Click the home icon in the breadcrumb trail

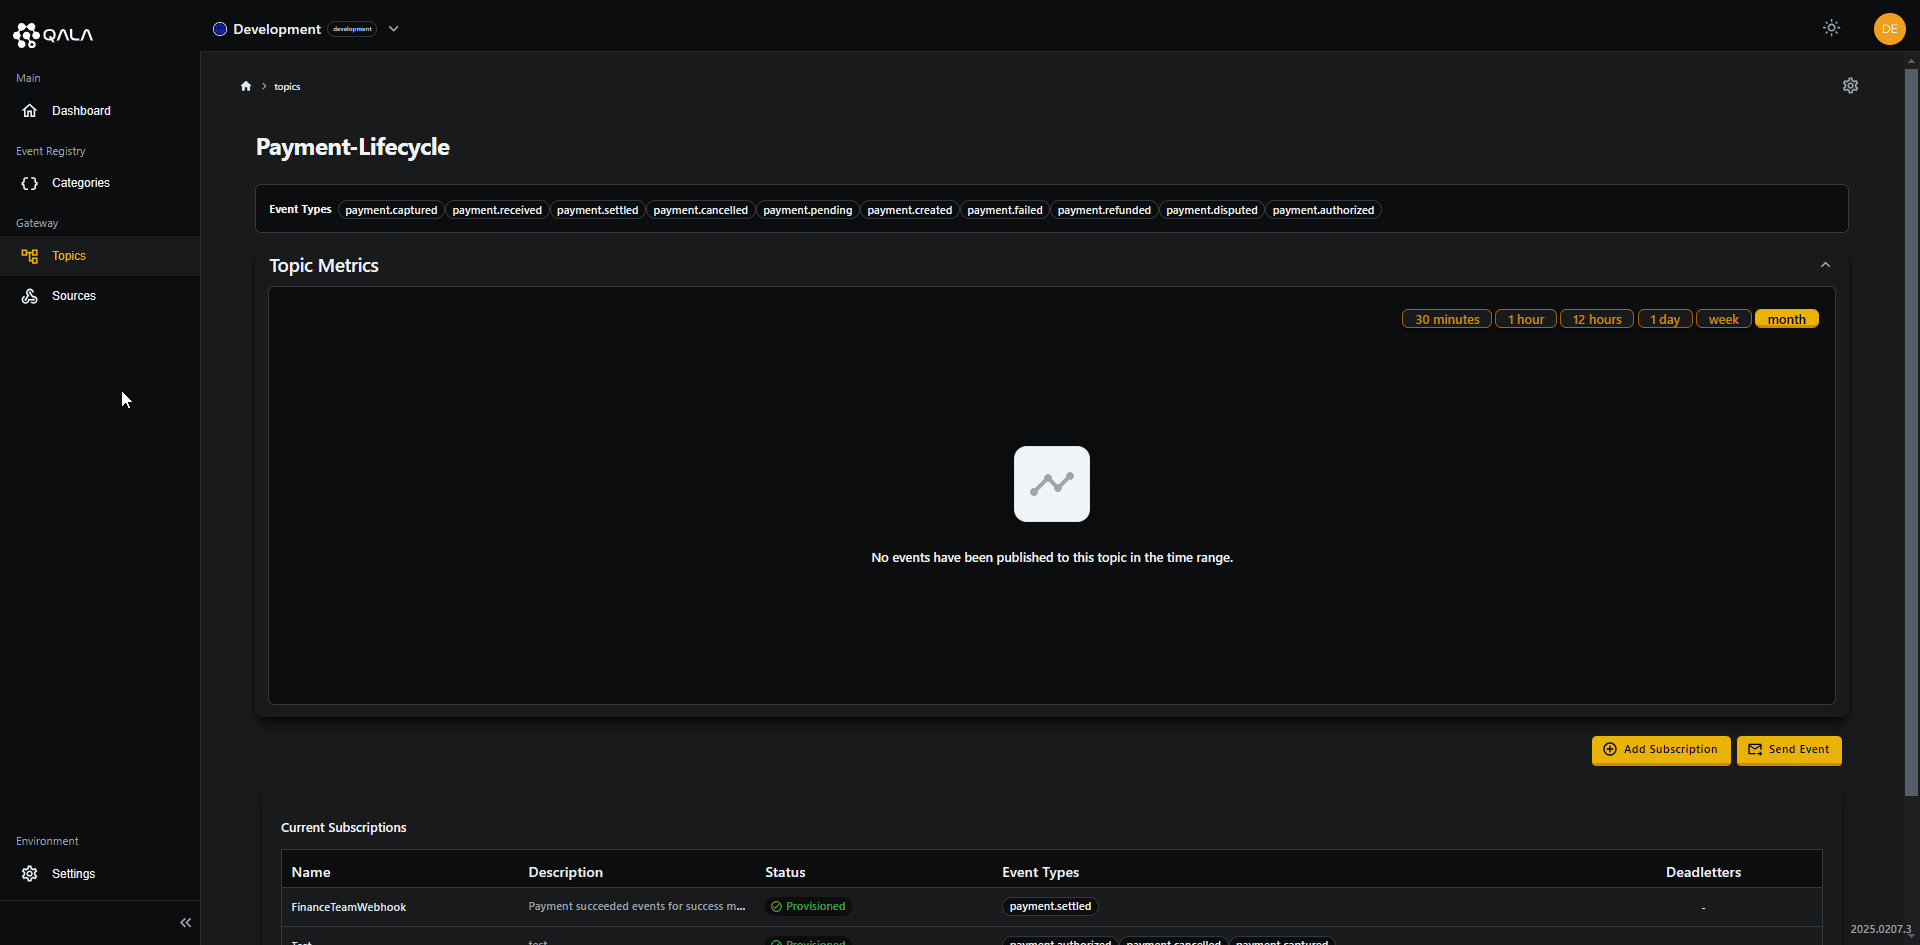(246, 86)
